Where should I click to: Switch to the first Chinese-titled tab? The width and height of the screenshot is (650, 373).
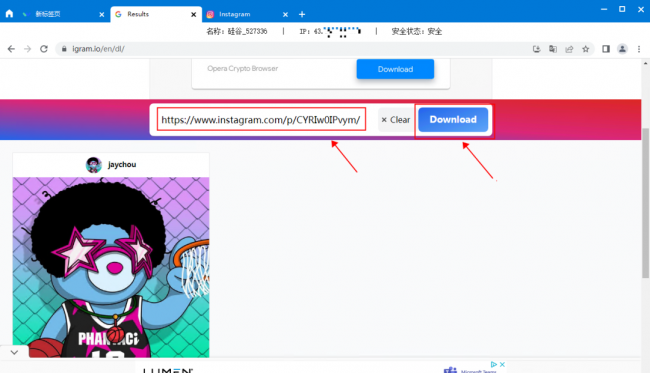(x=62, y=14)
